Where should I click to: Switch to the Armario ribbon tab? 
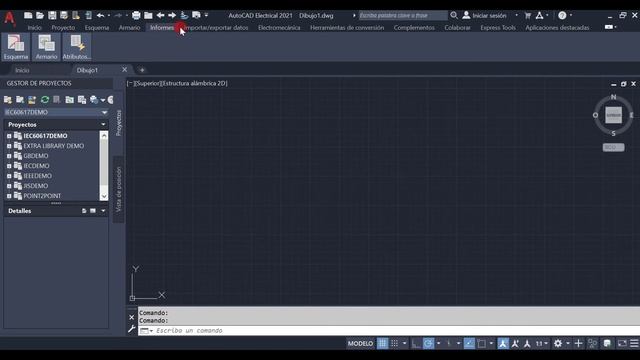tap(129, 28)
